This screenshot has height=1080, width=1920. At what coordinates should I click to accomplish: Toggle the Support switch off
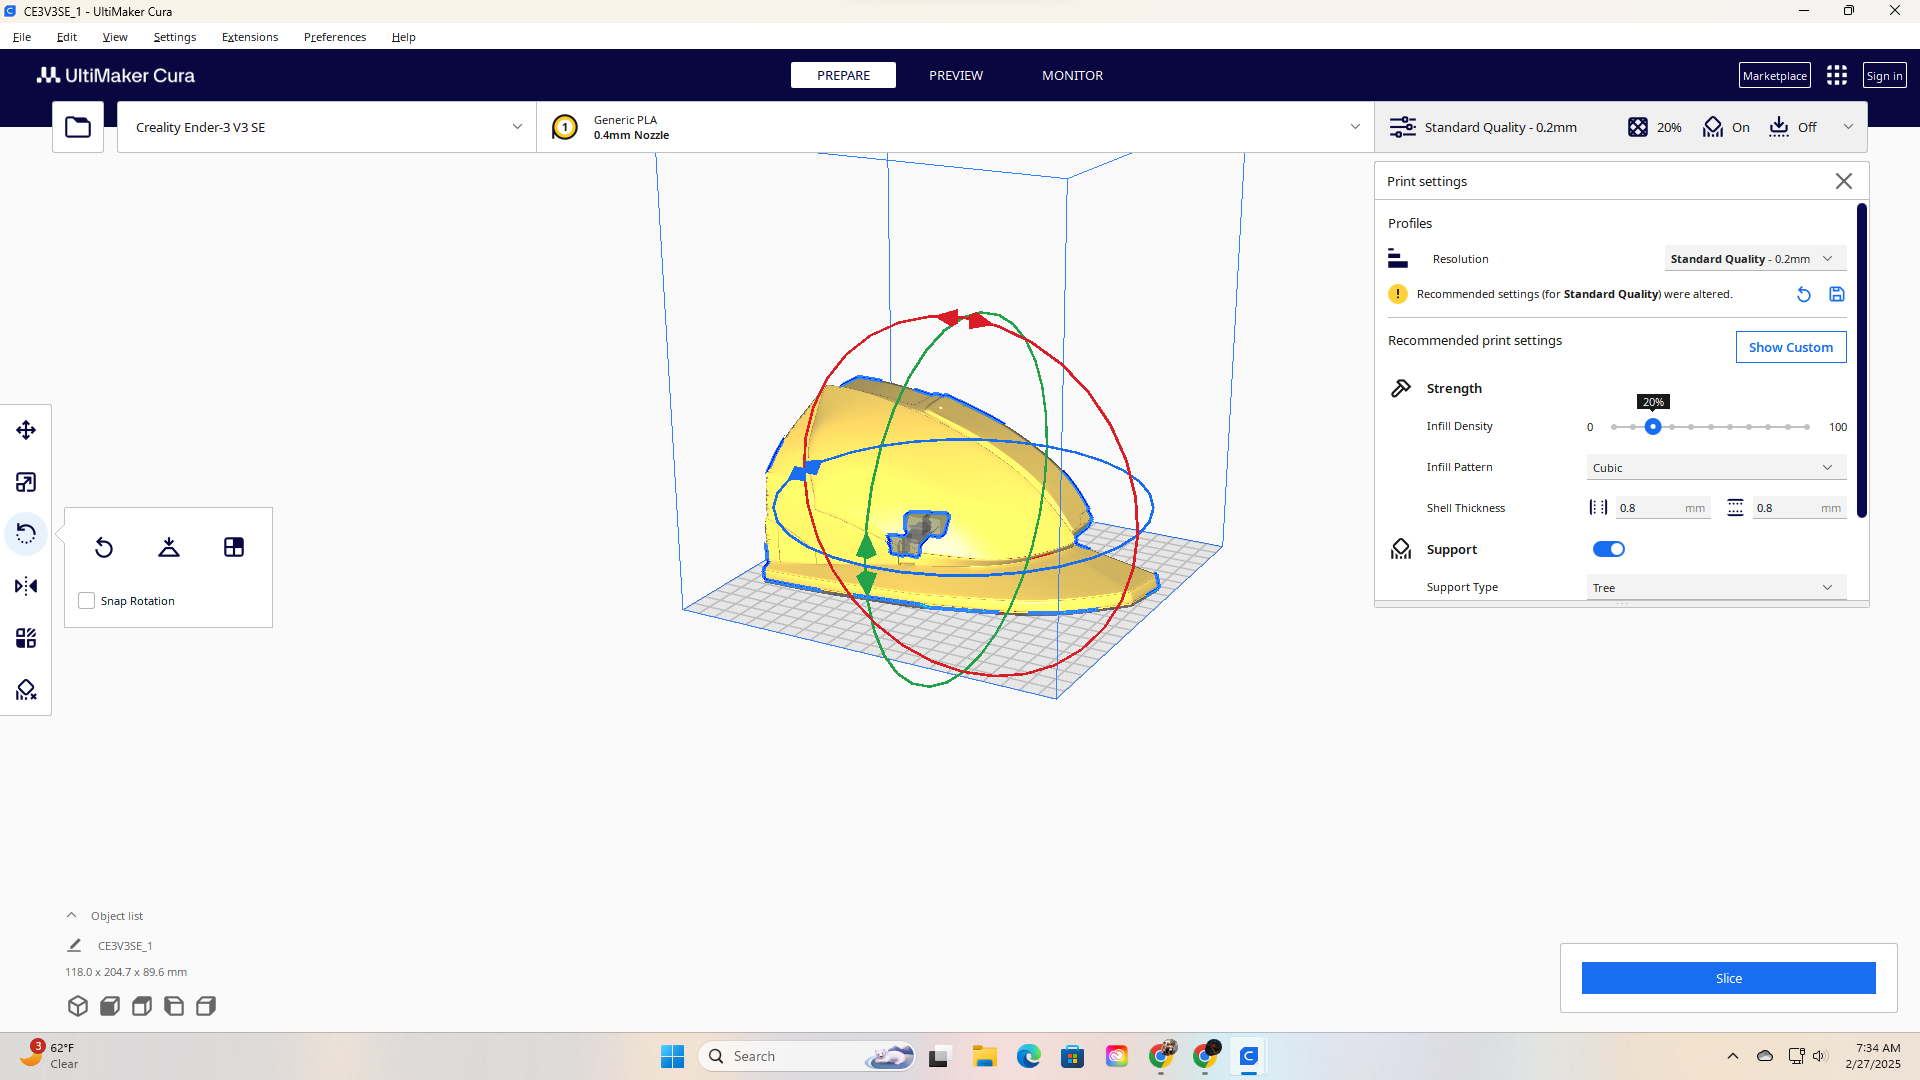(x=1609, y=549)
